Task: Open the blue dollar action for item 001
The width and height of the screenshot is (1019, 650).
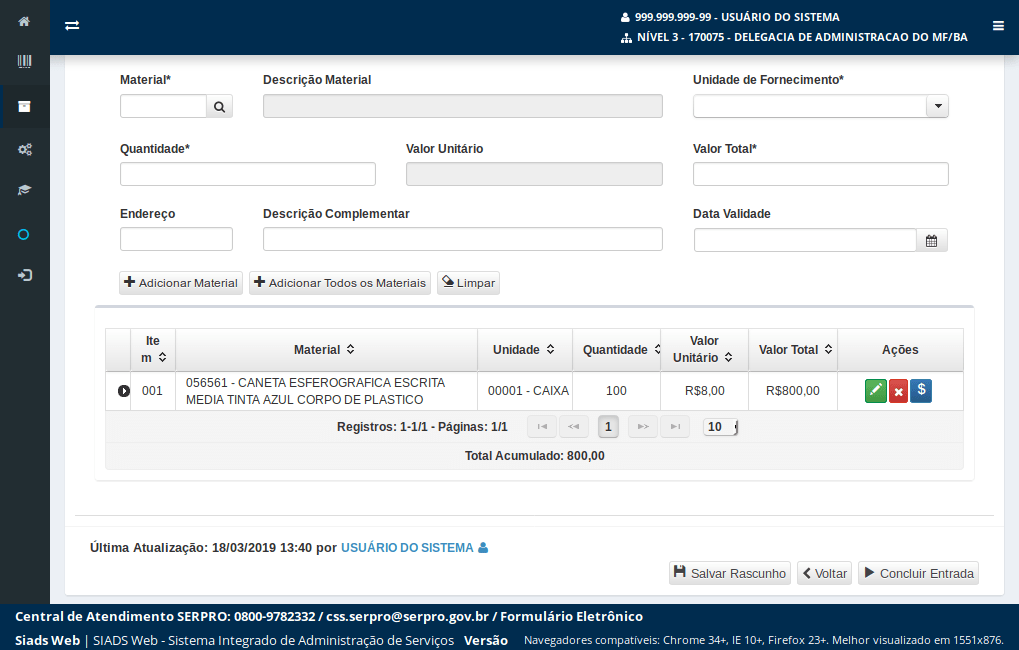Action: (x=921, y=391)
